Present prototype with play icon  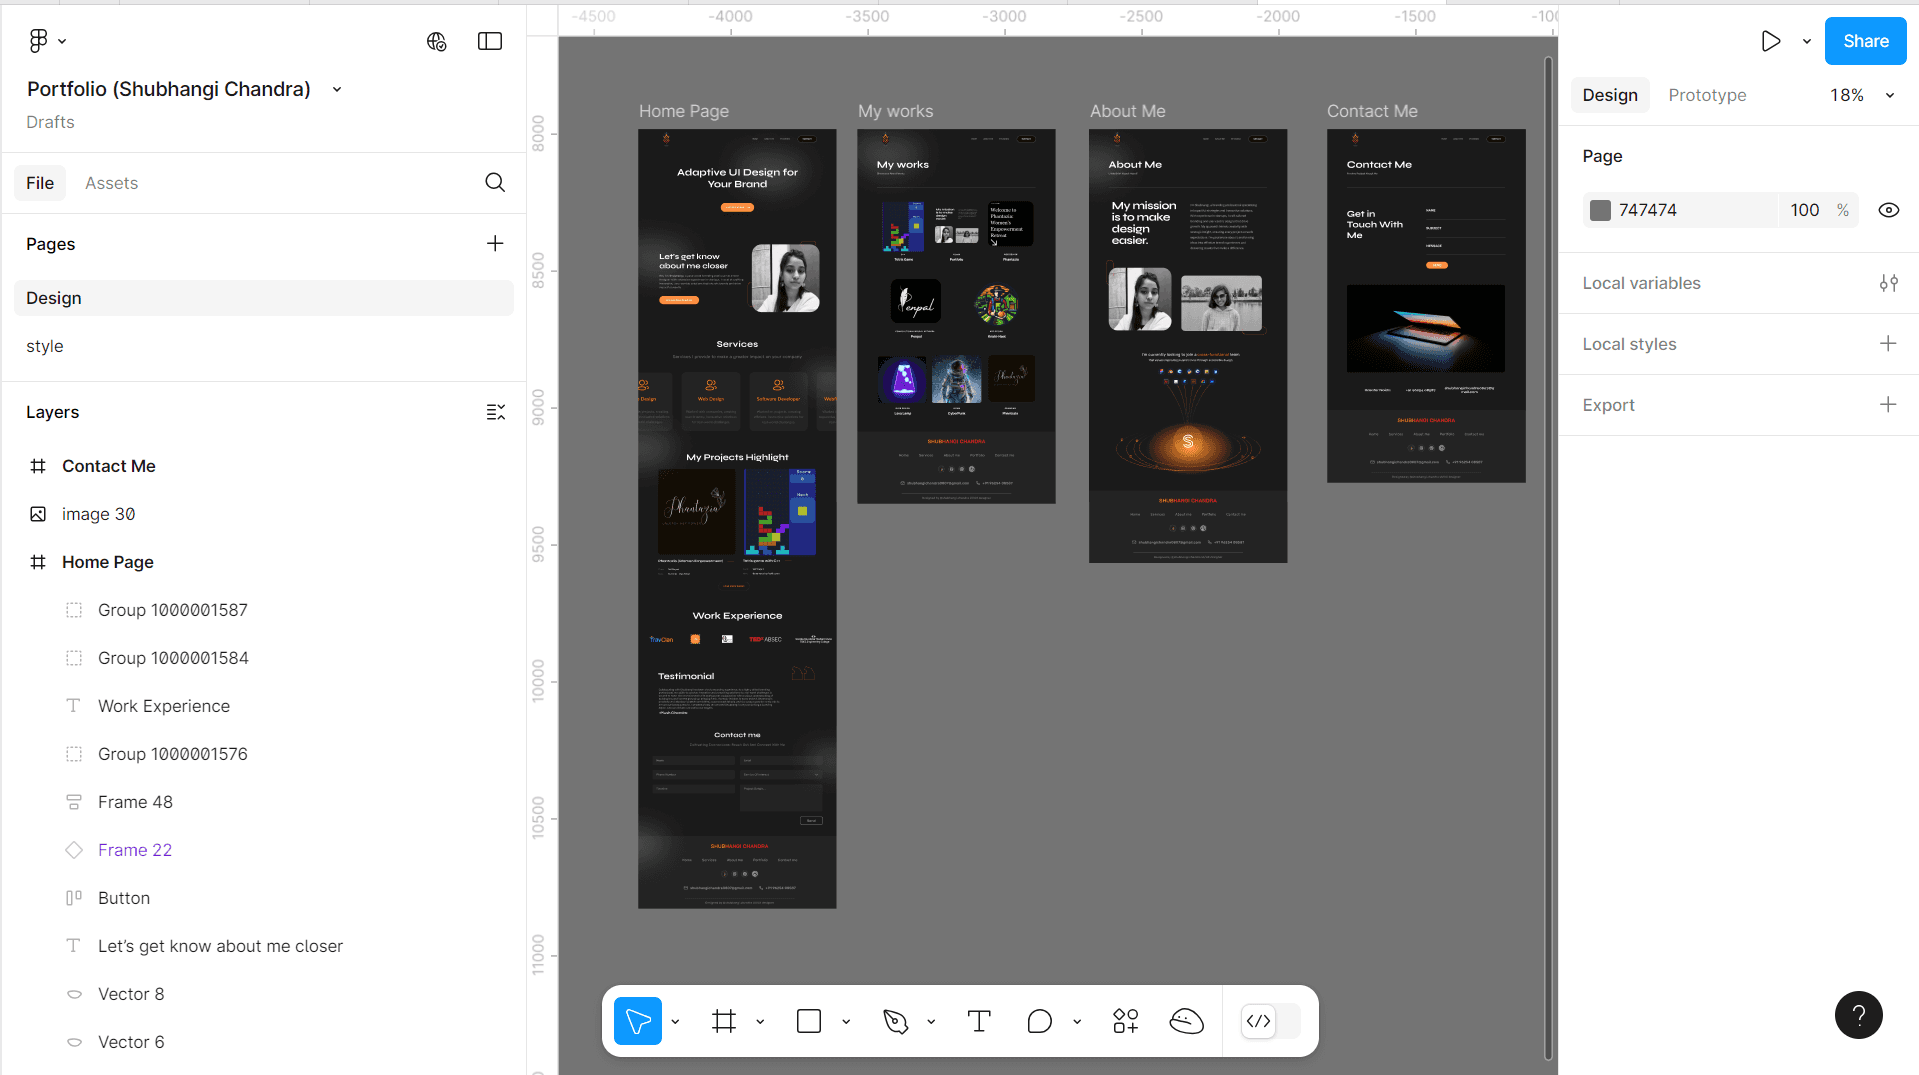(x=1771, y=41)
